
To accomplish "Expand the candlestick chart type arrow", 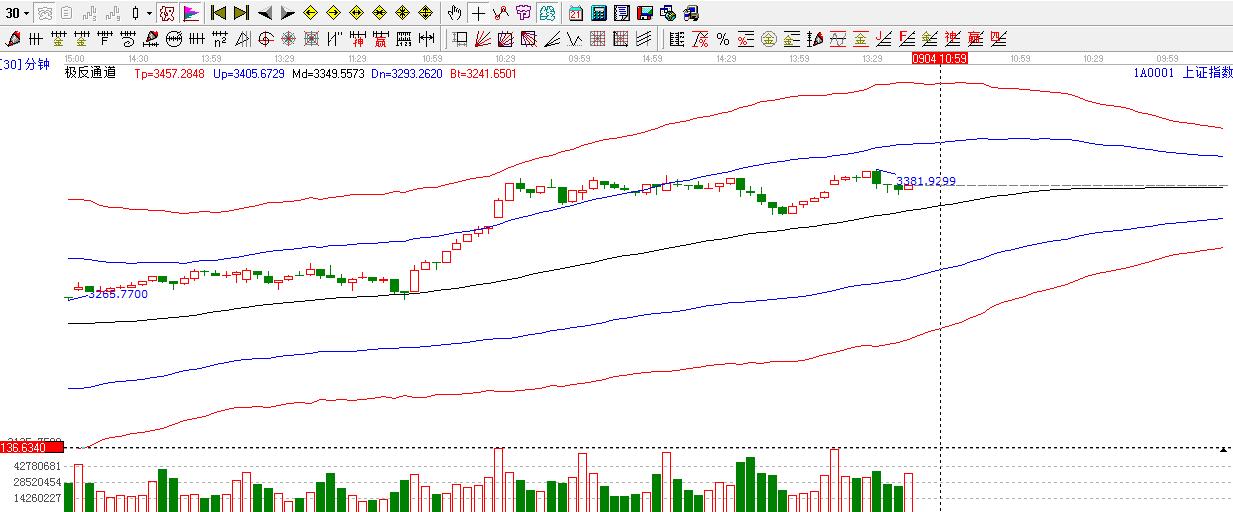I will click(150, 13).
